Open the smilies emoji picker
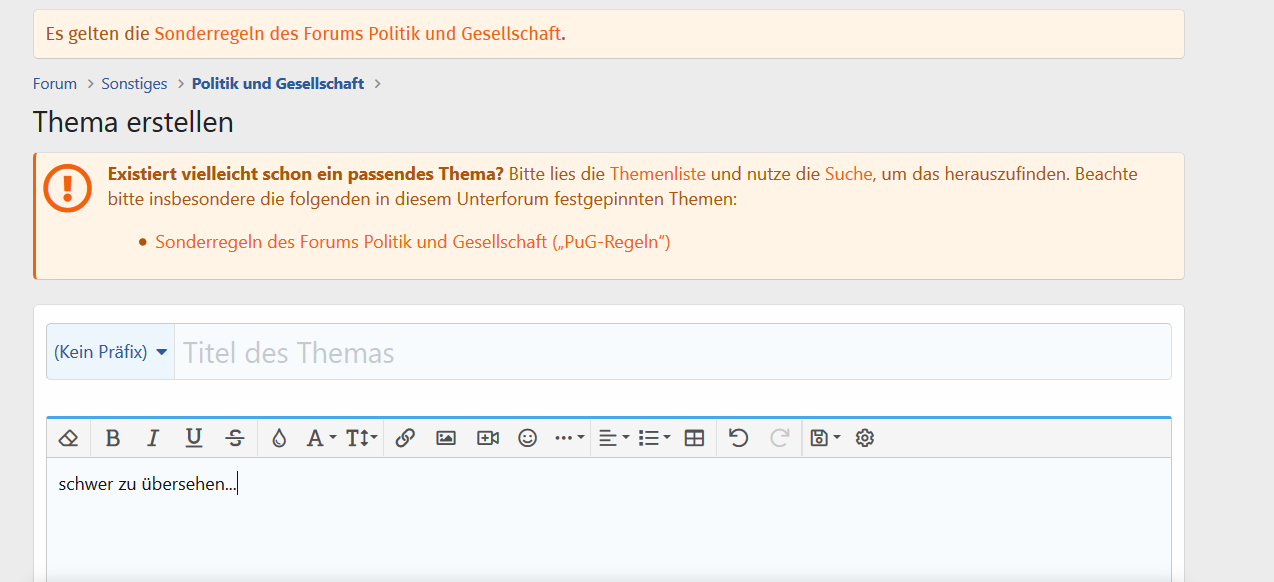 point(528,438)
